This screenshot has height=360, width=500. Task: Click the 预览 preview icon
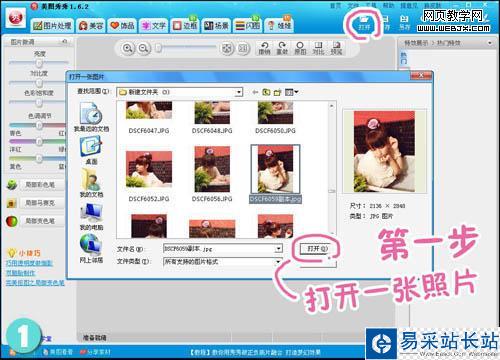pos(336,48)
